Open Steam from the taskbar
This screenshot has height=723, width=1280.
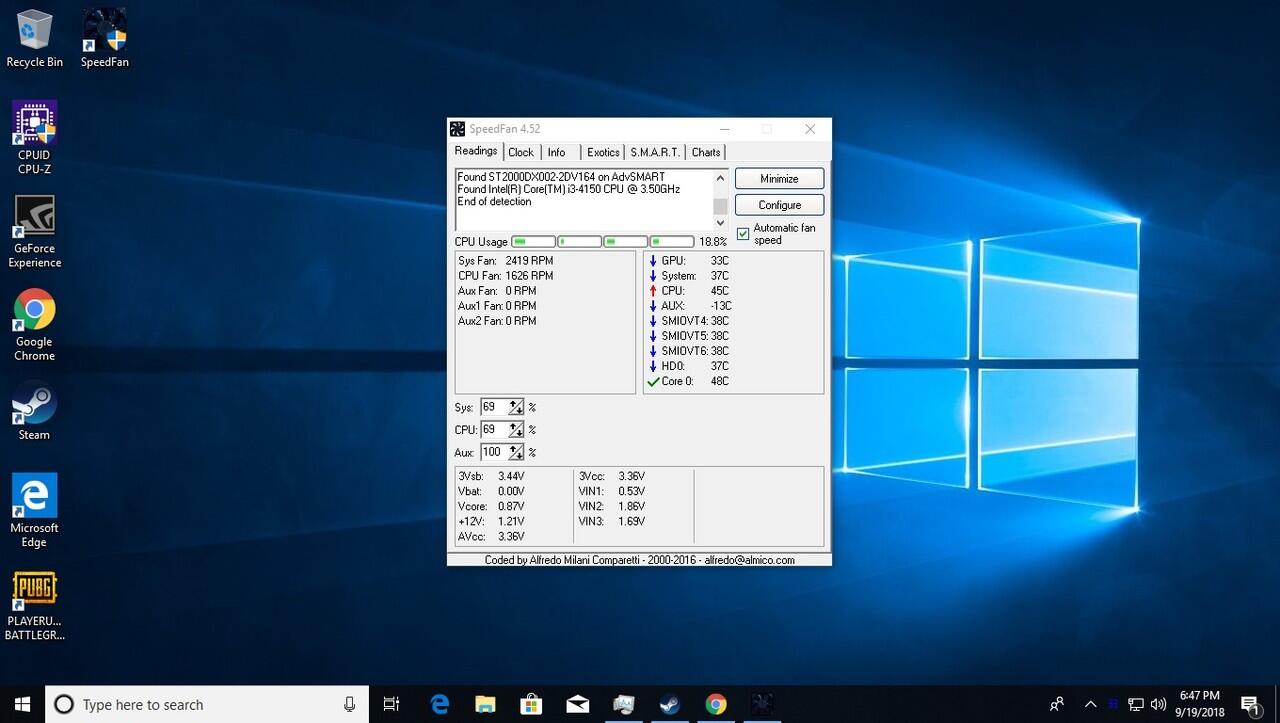click(x=669, y=704)
